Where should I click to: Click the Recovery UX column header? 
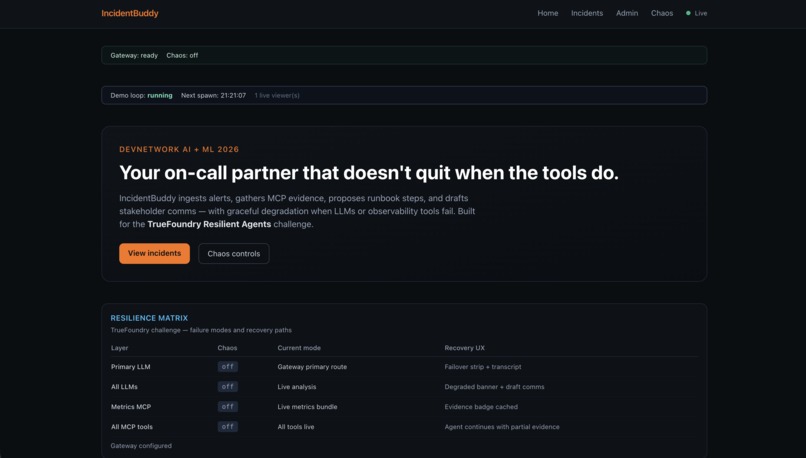(465, 348)
